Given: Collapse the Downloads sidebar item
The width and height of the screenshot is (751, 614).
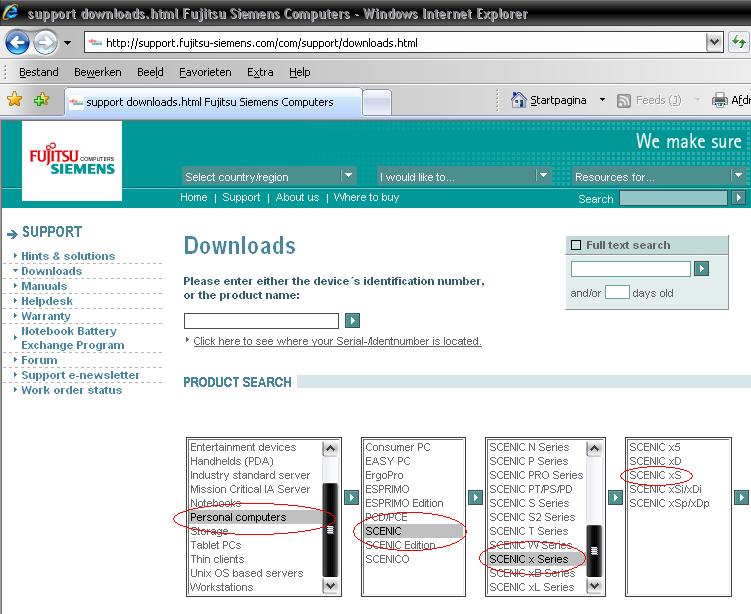Looking at the screenshot, I should coord(51,271).
